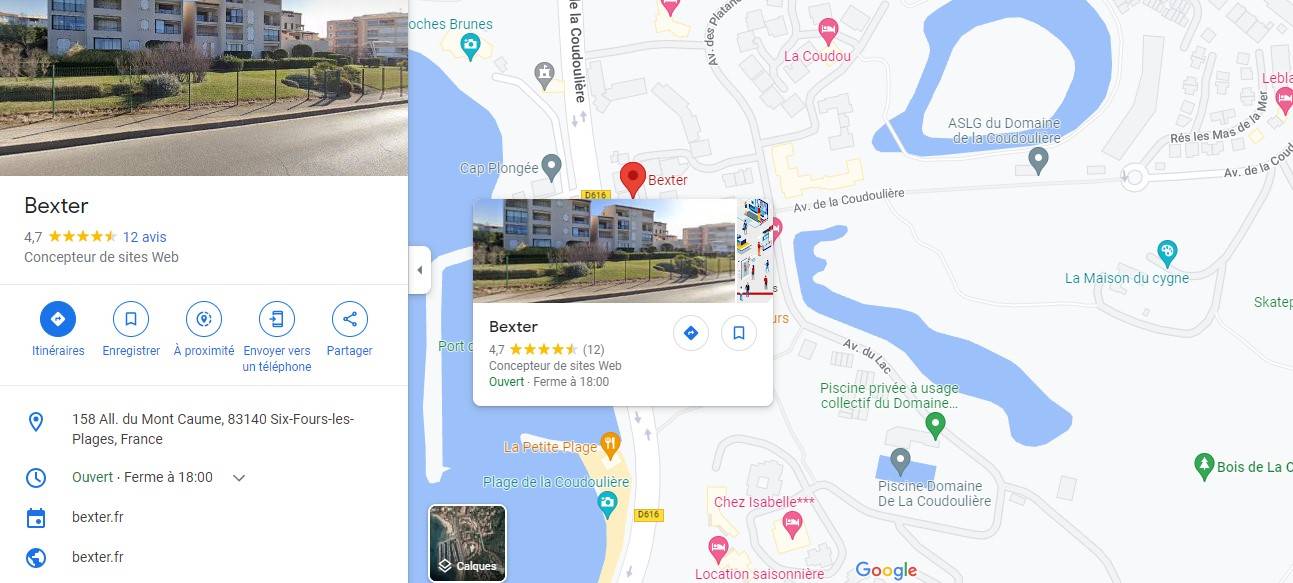Click the bexter.fr appointment link beside the calendar icon
The image size is (1293, 583).
coord(98,517)
